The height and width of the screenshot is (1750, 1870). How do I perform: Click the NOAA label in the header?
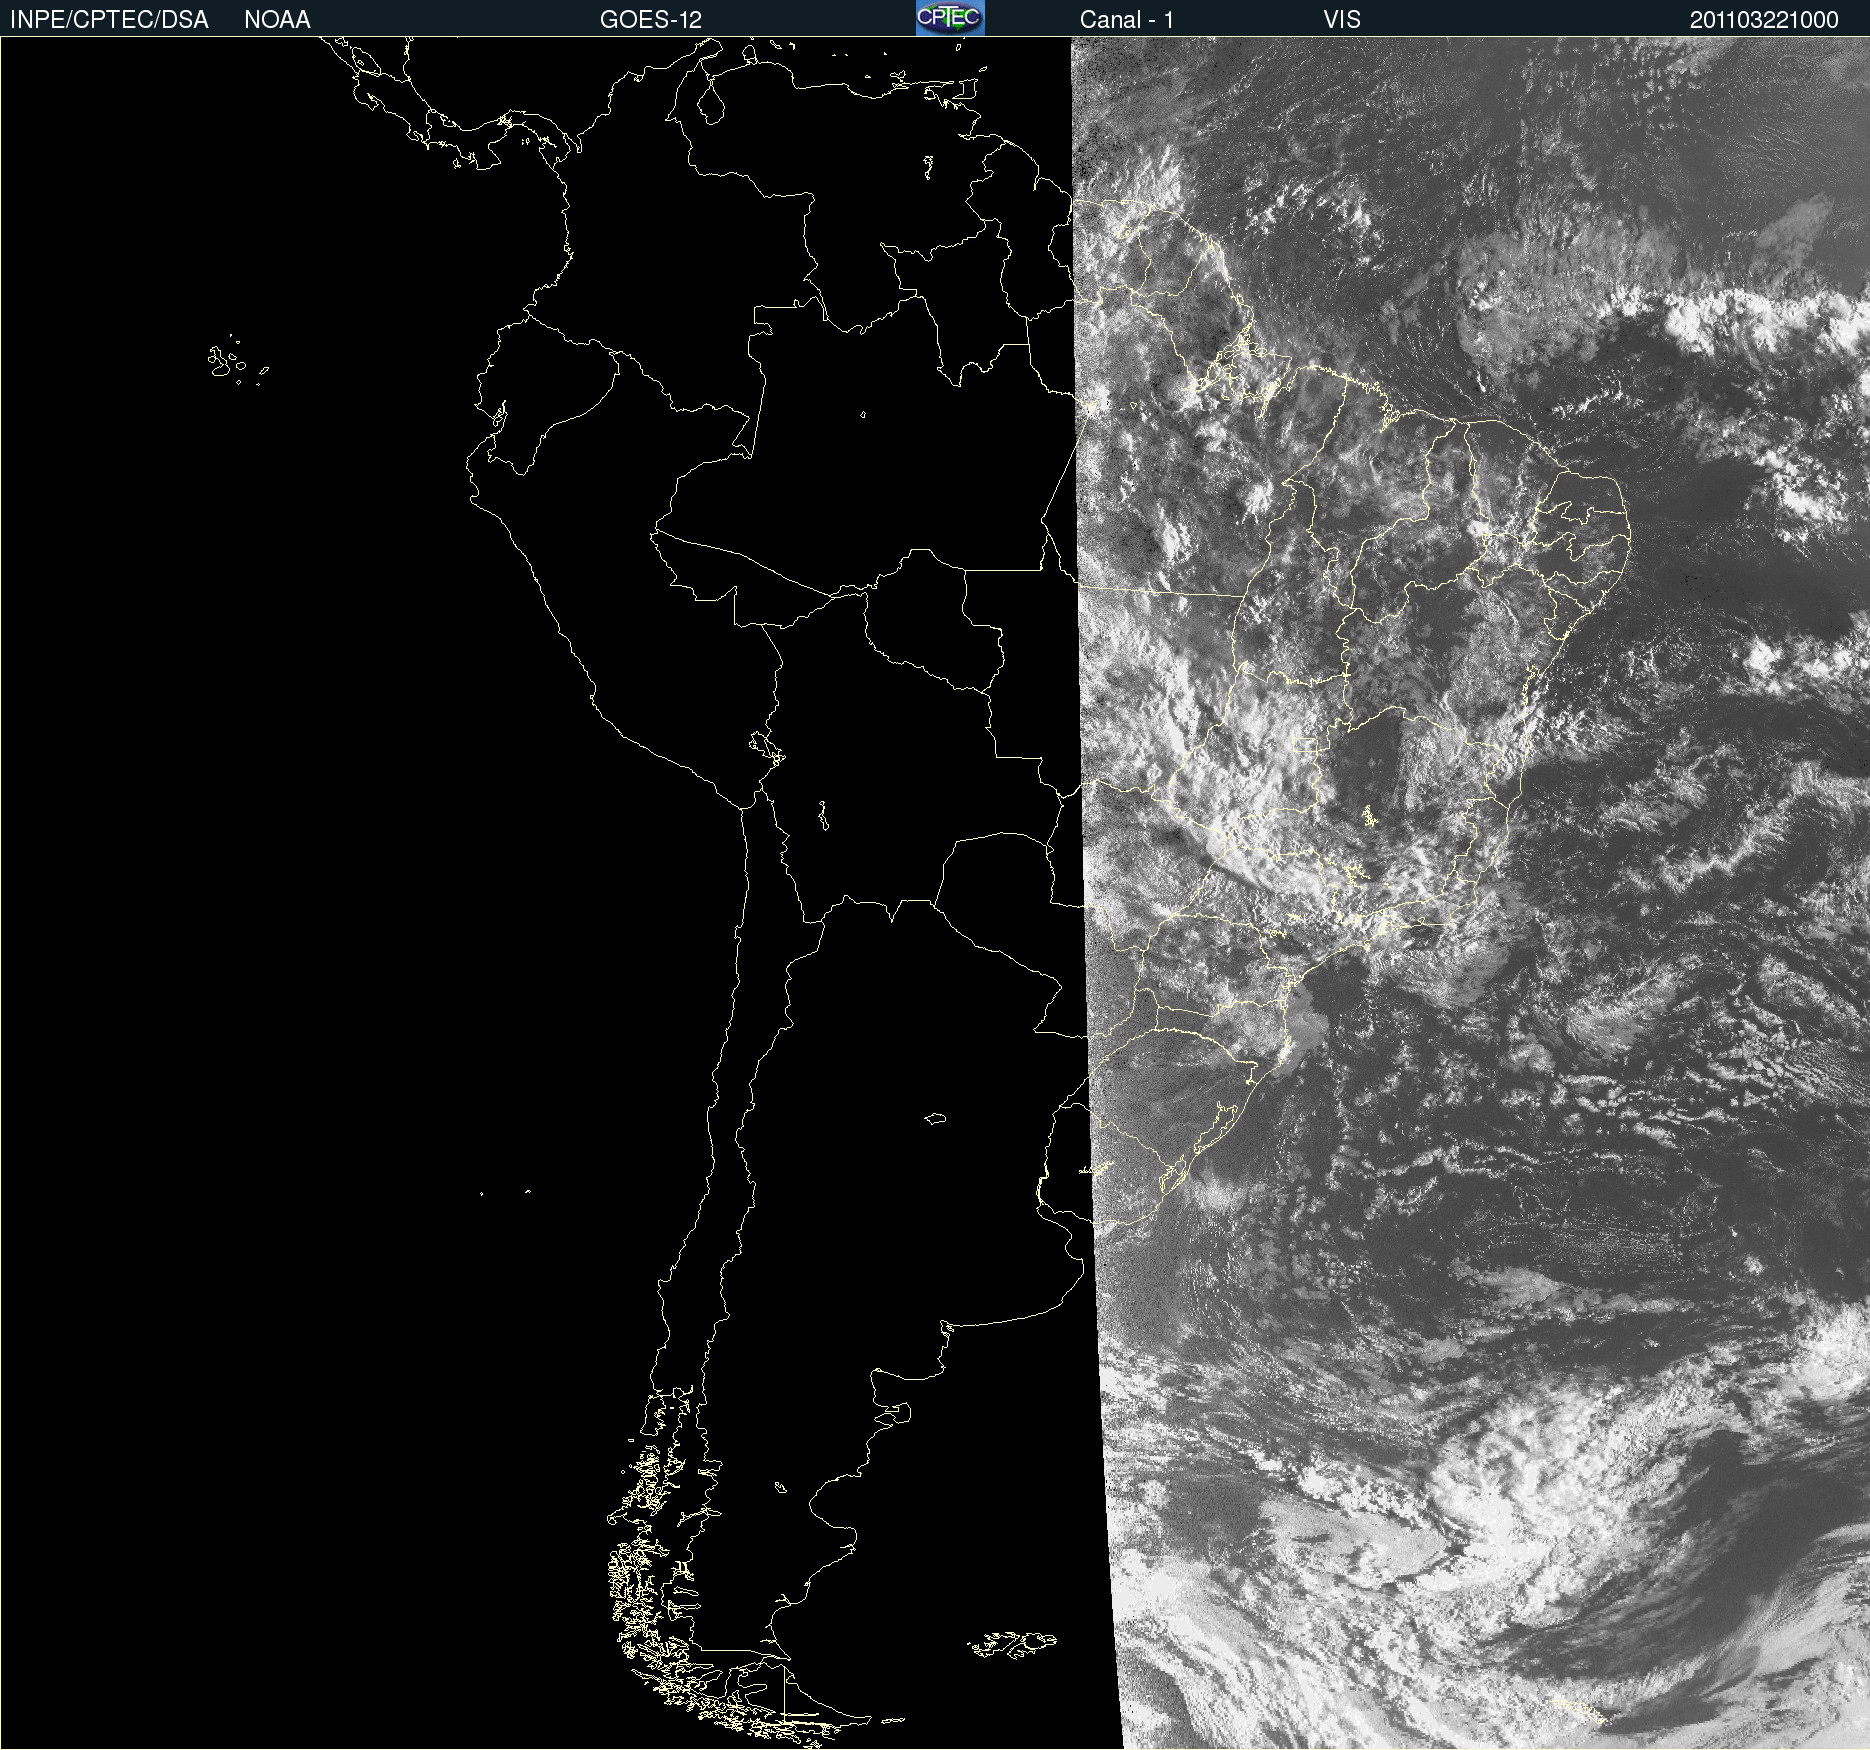(x=277, y=20)
